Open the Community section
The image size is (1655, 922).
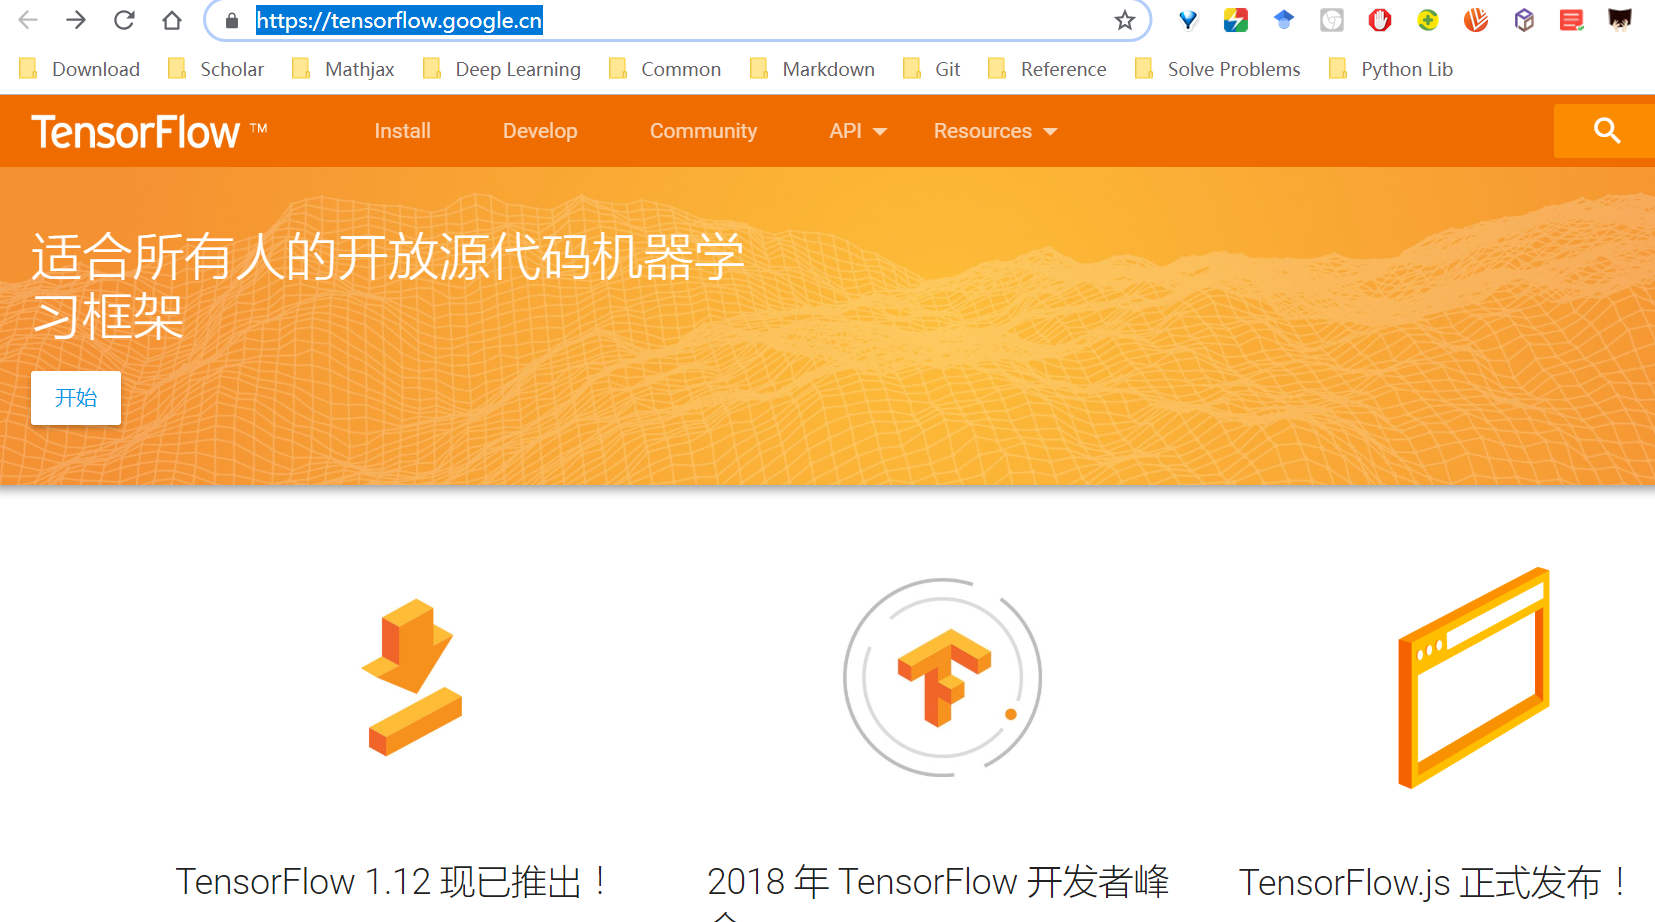point(703,131)
